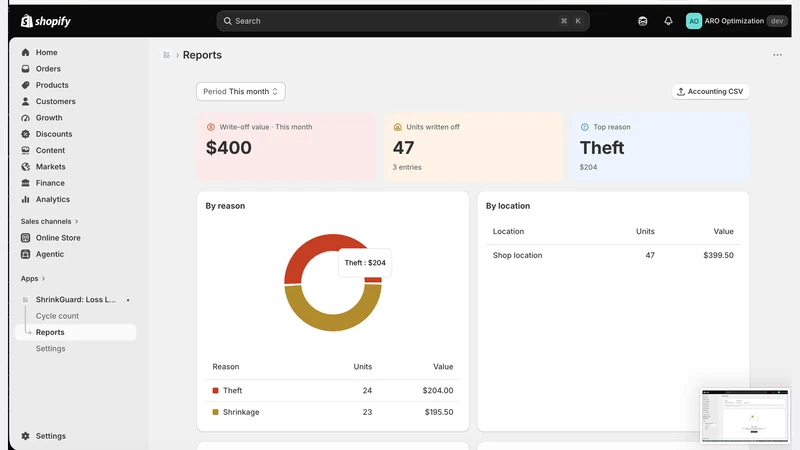Screen dimensions: 800x450
Task: Open Finance in the sidebar
Action: coord(50,183)
